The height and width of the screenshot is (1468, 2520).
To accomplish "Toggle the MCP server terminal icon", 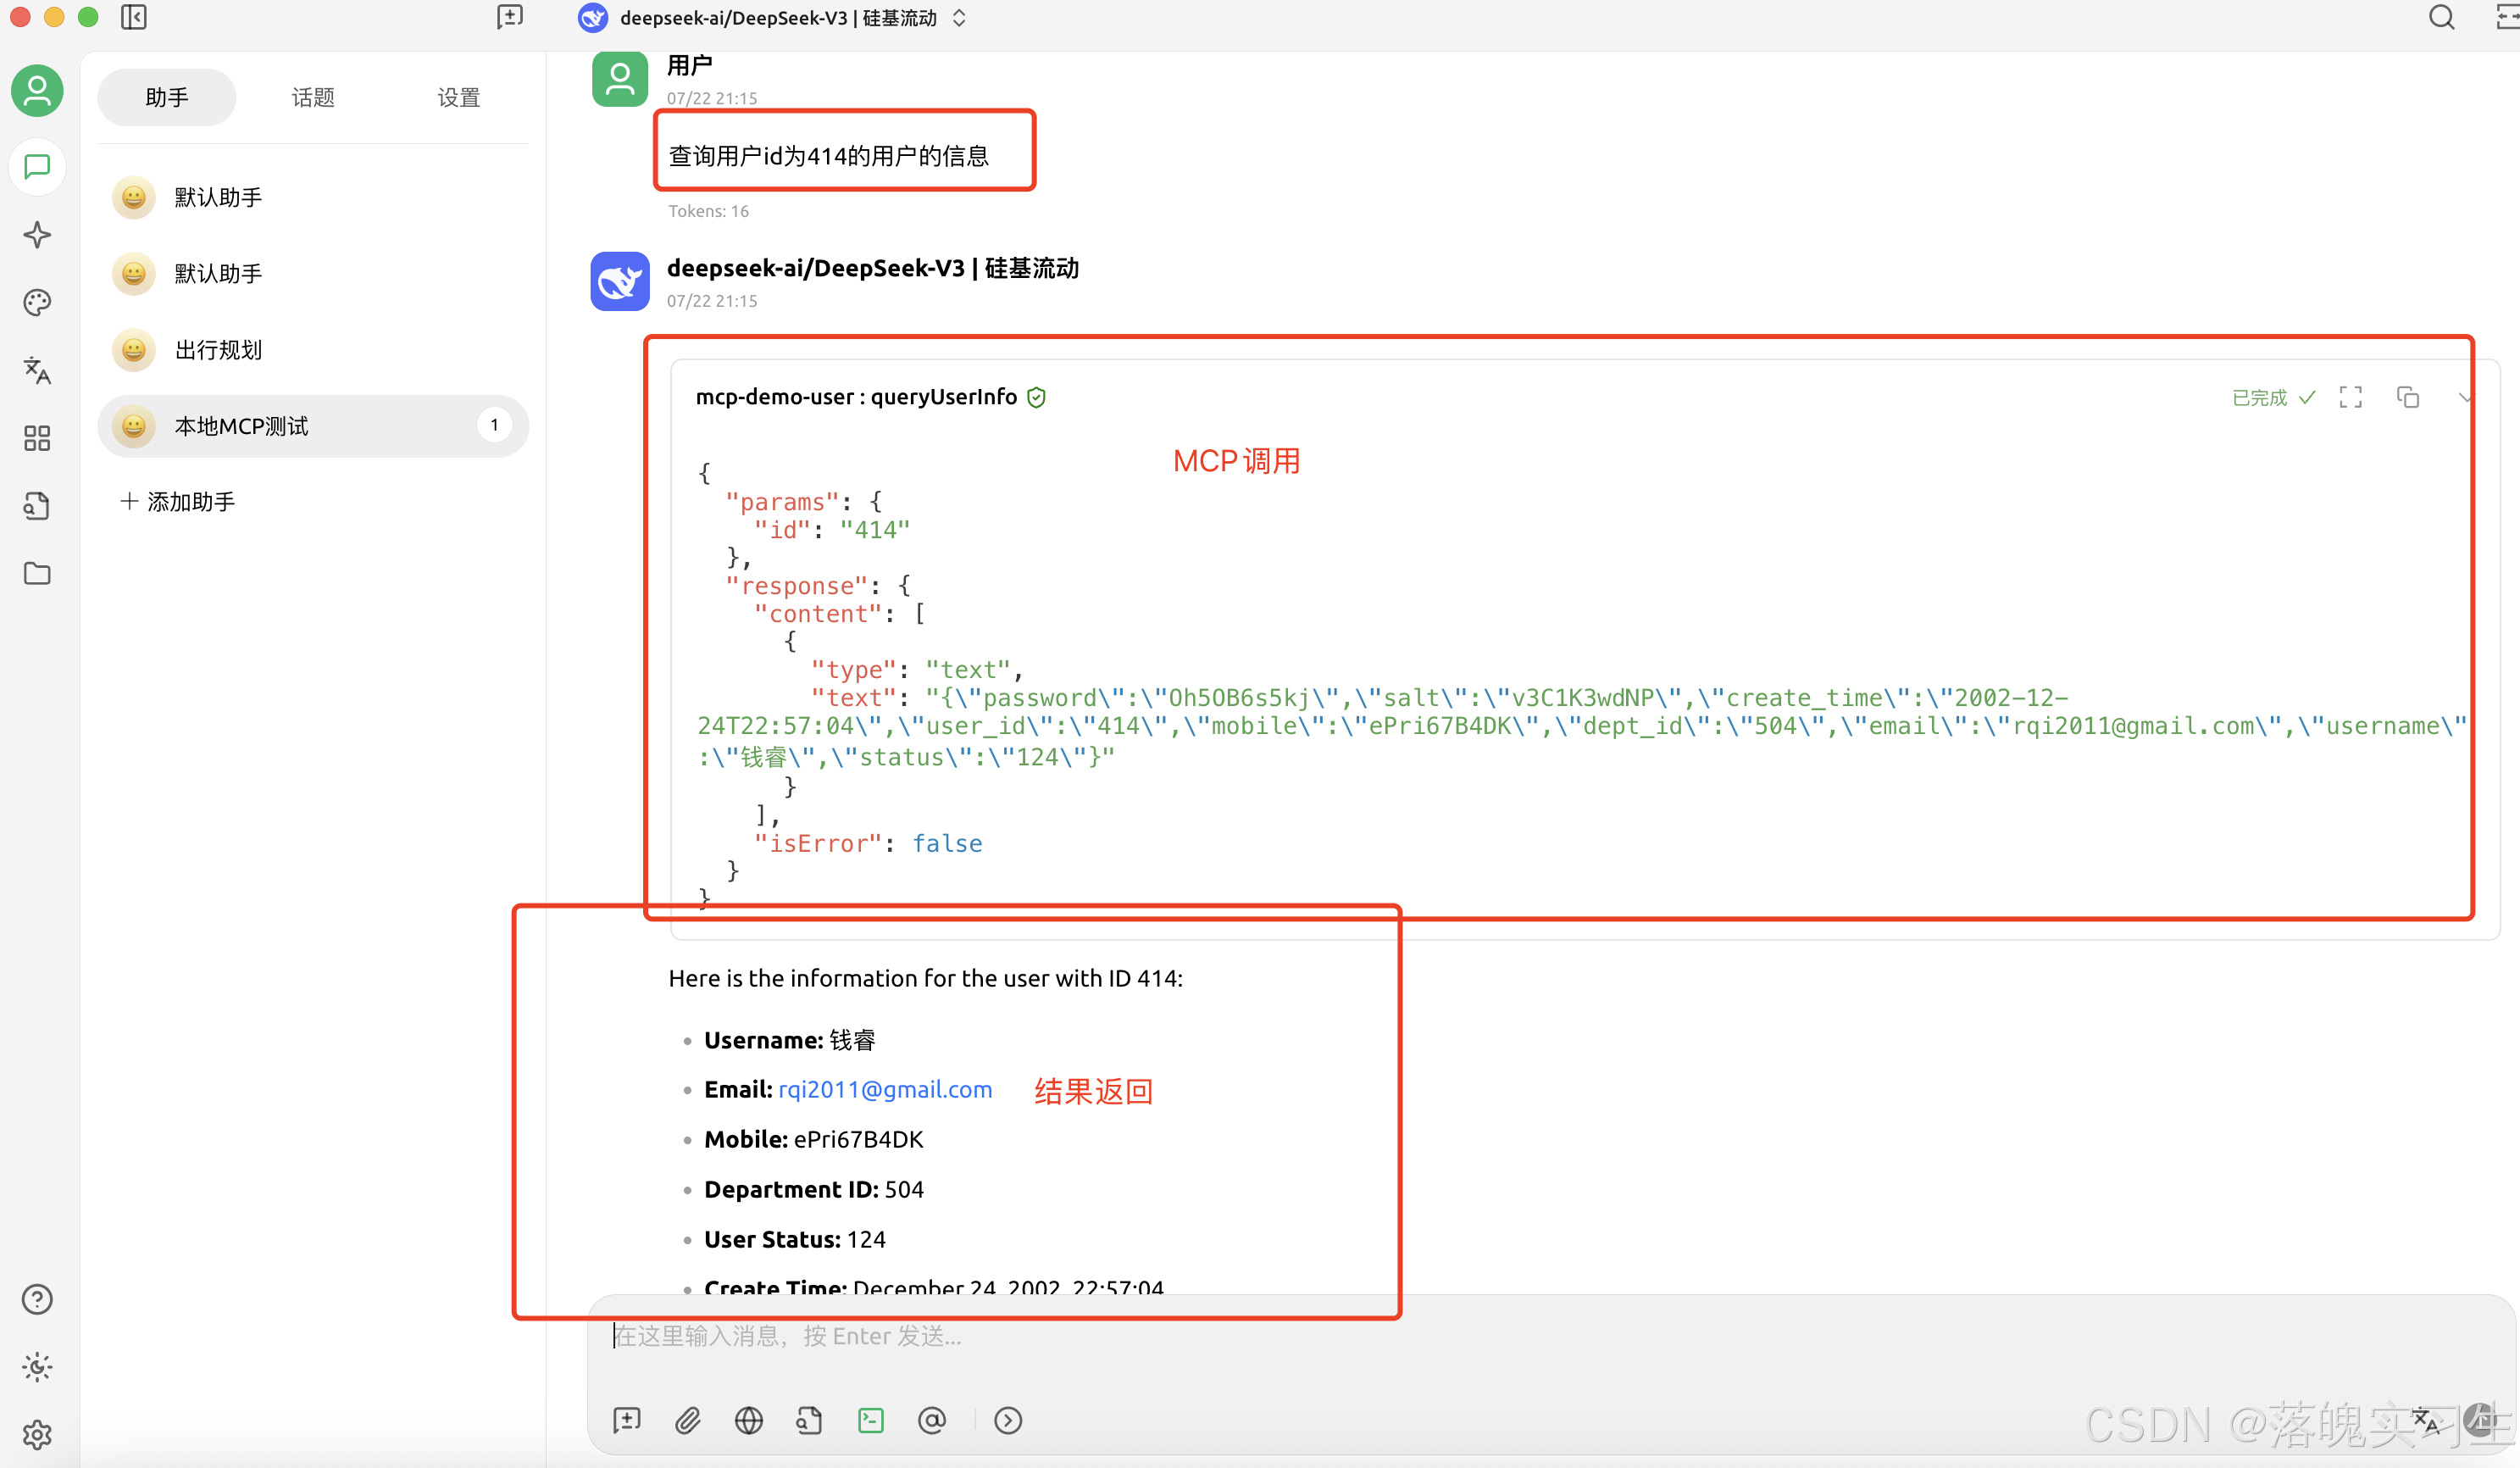I will coord(871,1420).
